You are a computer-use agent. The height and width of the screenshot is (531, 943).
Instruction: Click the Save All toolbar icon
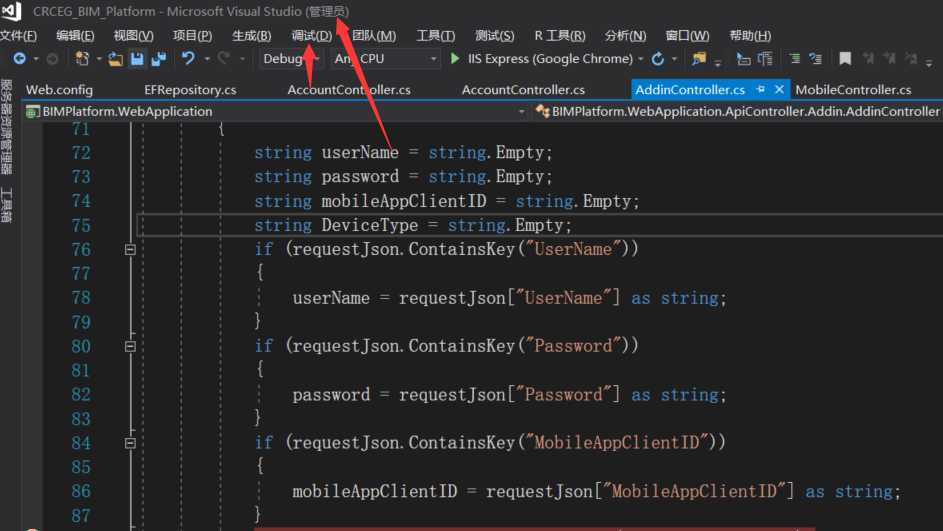(x=159, y=58)
